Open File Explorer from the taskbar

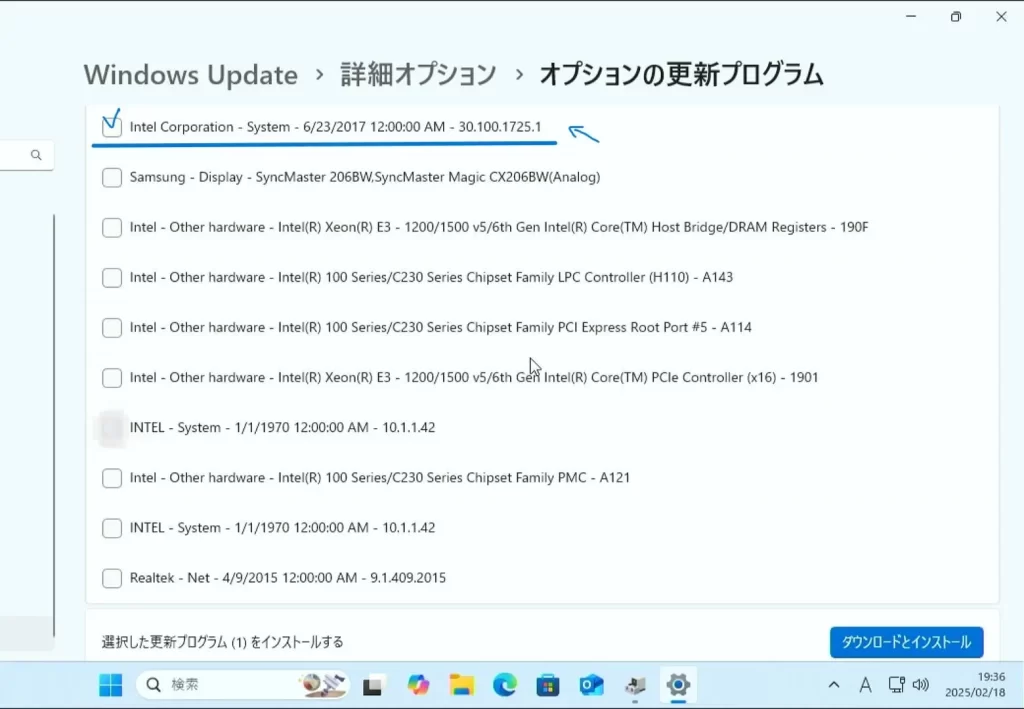[x=461, y=685]
